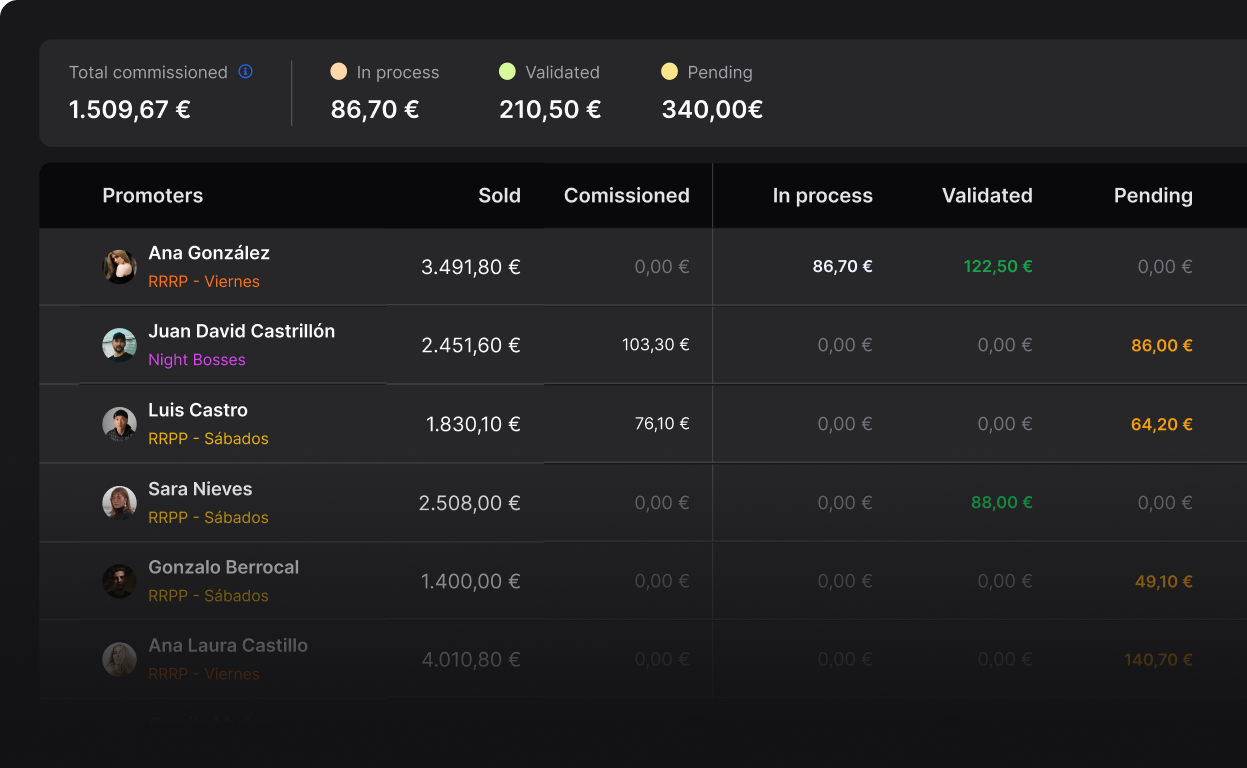
Task: Click Sara Nieves' avatar image
Action: coord(119,502)
